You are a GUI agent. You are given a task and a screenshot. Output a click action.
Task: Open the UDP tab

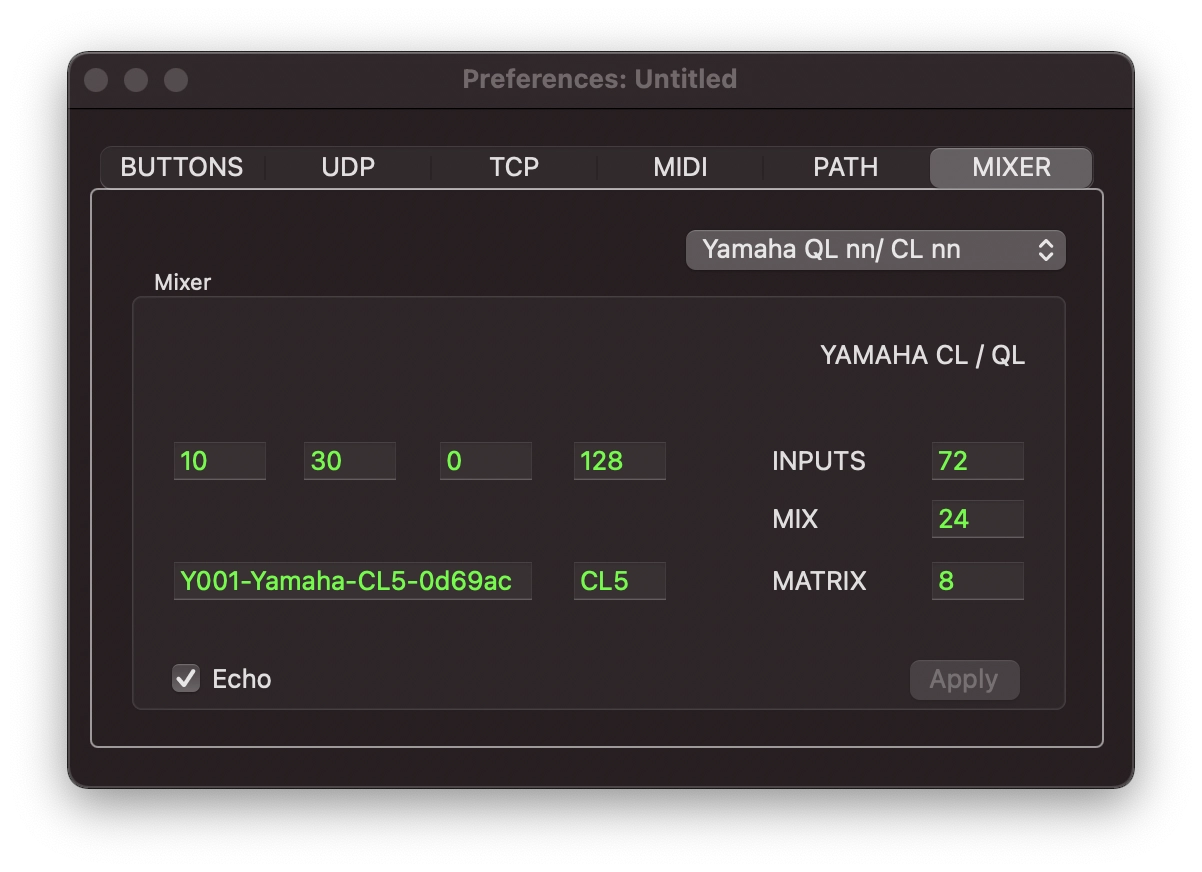pos(348,167)
